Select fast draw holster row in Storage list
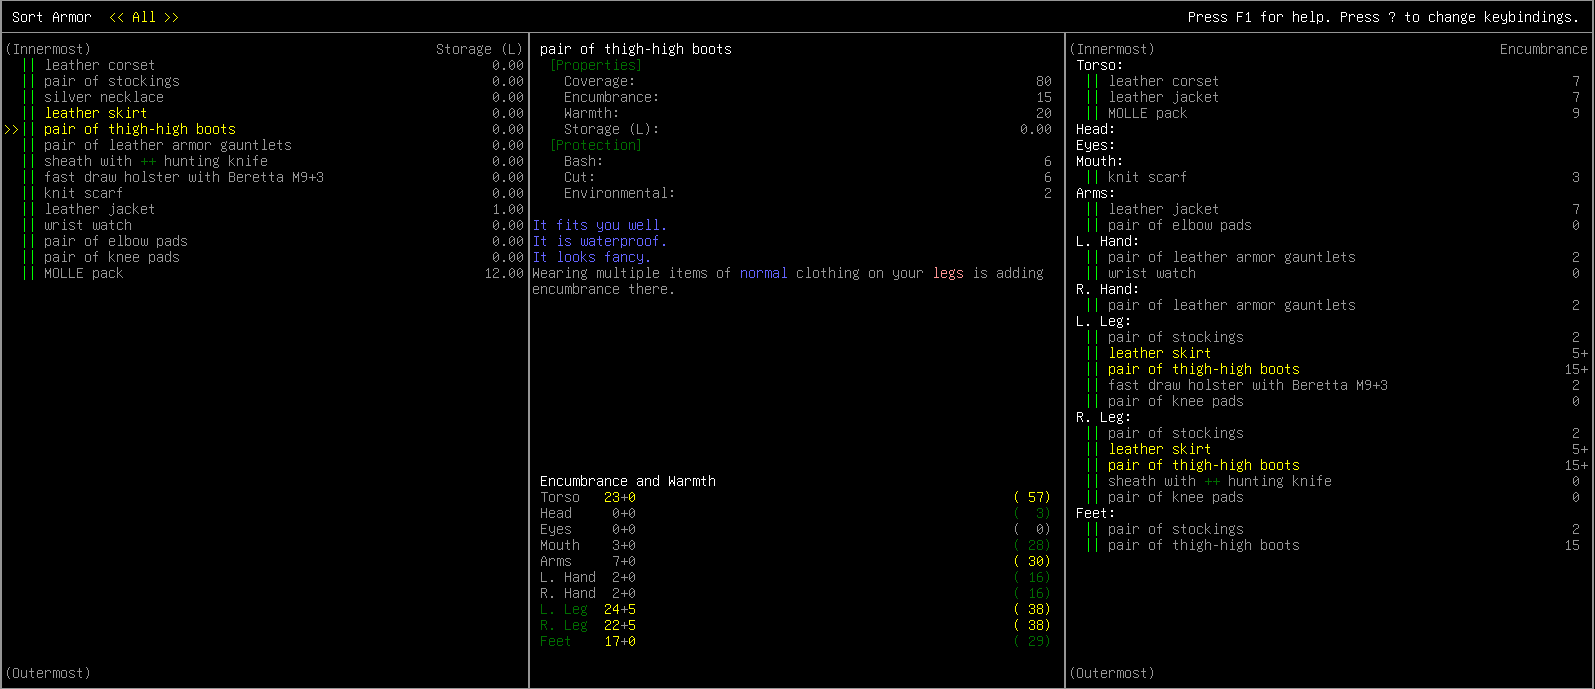Viewport: 1595px width, 689px height. [x=264, y=177]
